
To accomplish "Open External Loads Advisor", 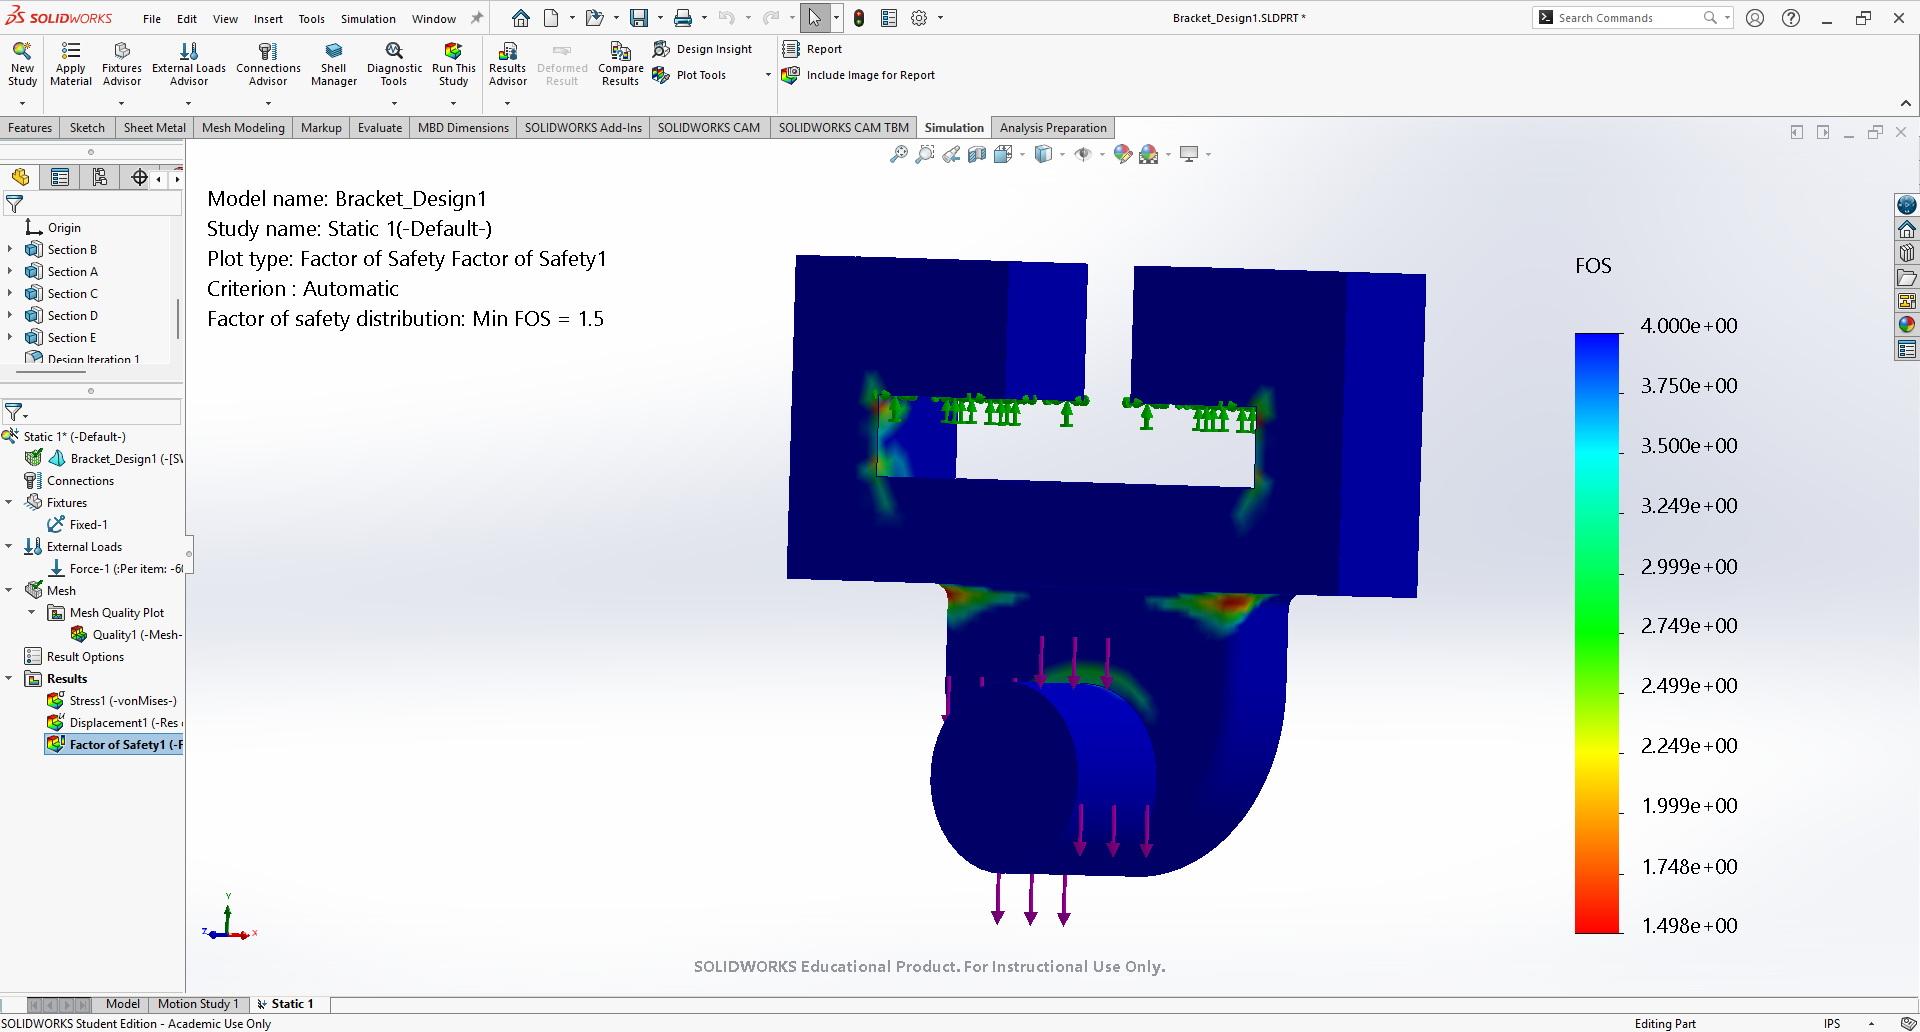I will (x=189, y=64).
